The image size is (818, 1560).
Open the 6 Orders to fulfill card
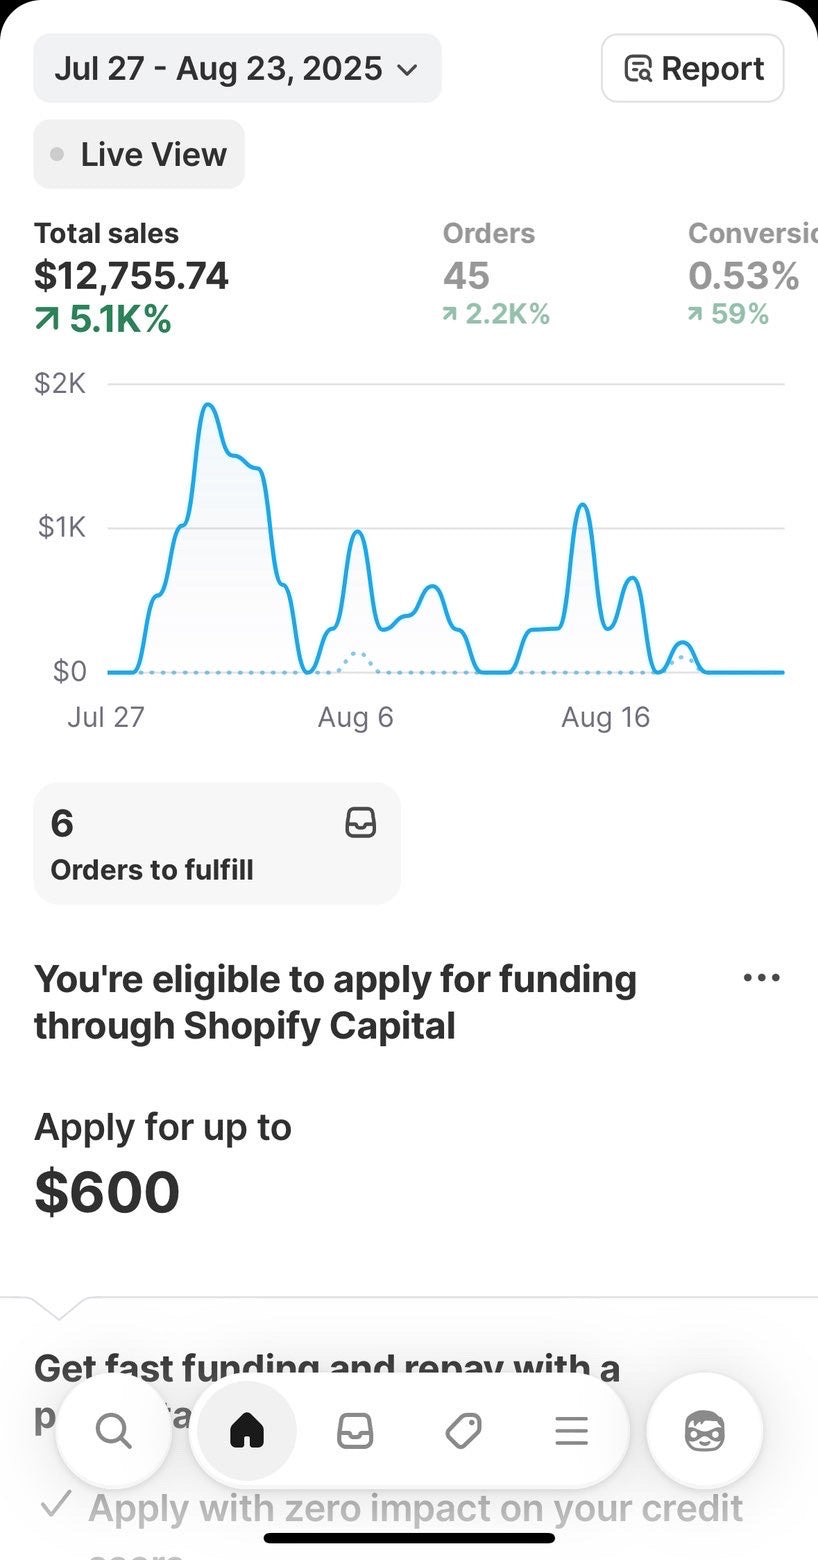point(217,844)
